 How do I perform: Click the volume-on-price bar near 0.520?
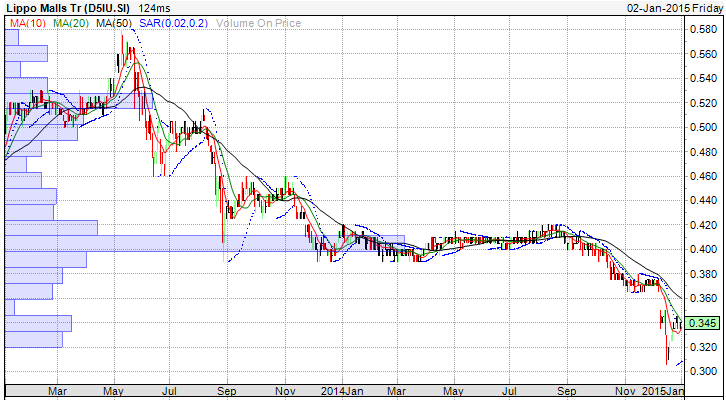click(79, 100)
